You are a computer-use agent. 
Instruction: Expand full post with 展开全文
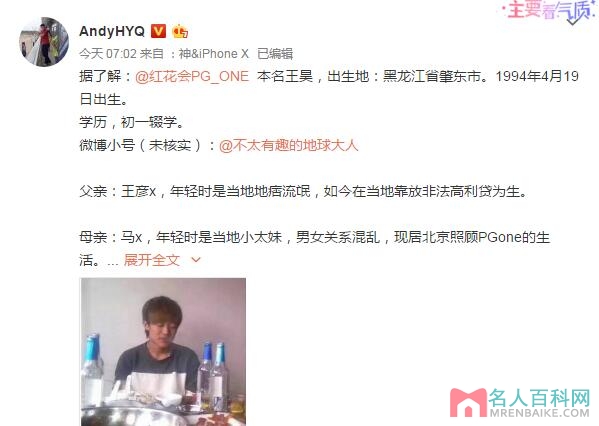pyautogui.click(x=152, y=260)
